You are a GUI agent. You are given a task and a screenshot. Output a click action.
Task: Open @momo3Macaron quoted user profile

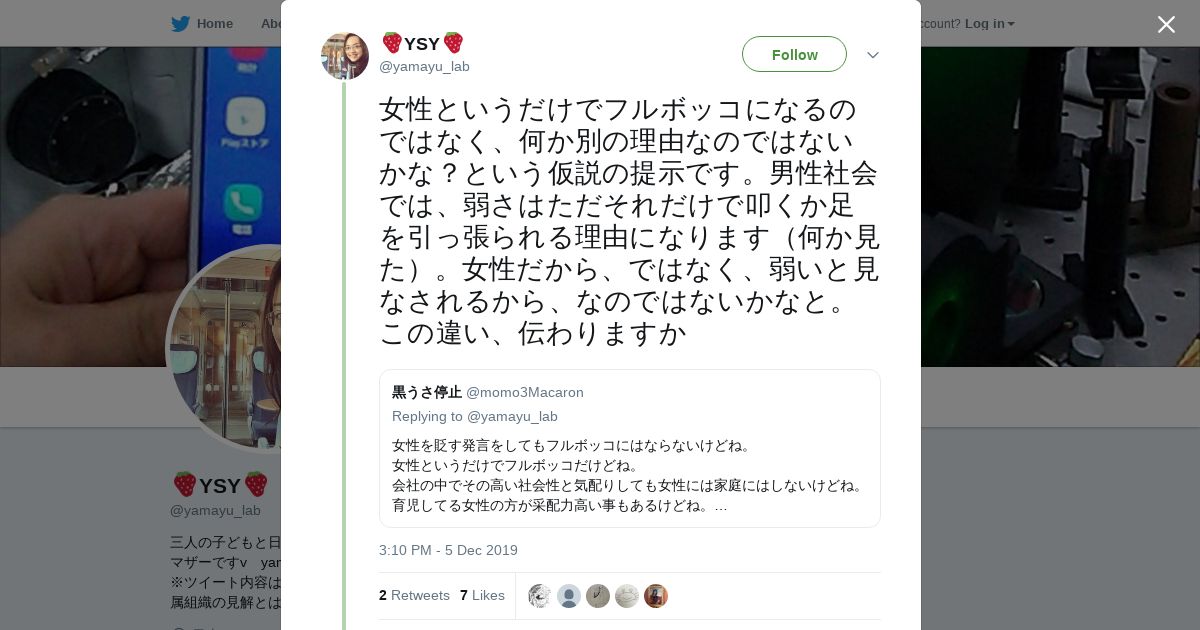tap(524, 392)
